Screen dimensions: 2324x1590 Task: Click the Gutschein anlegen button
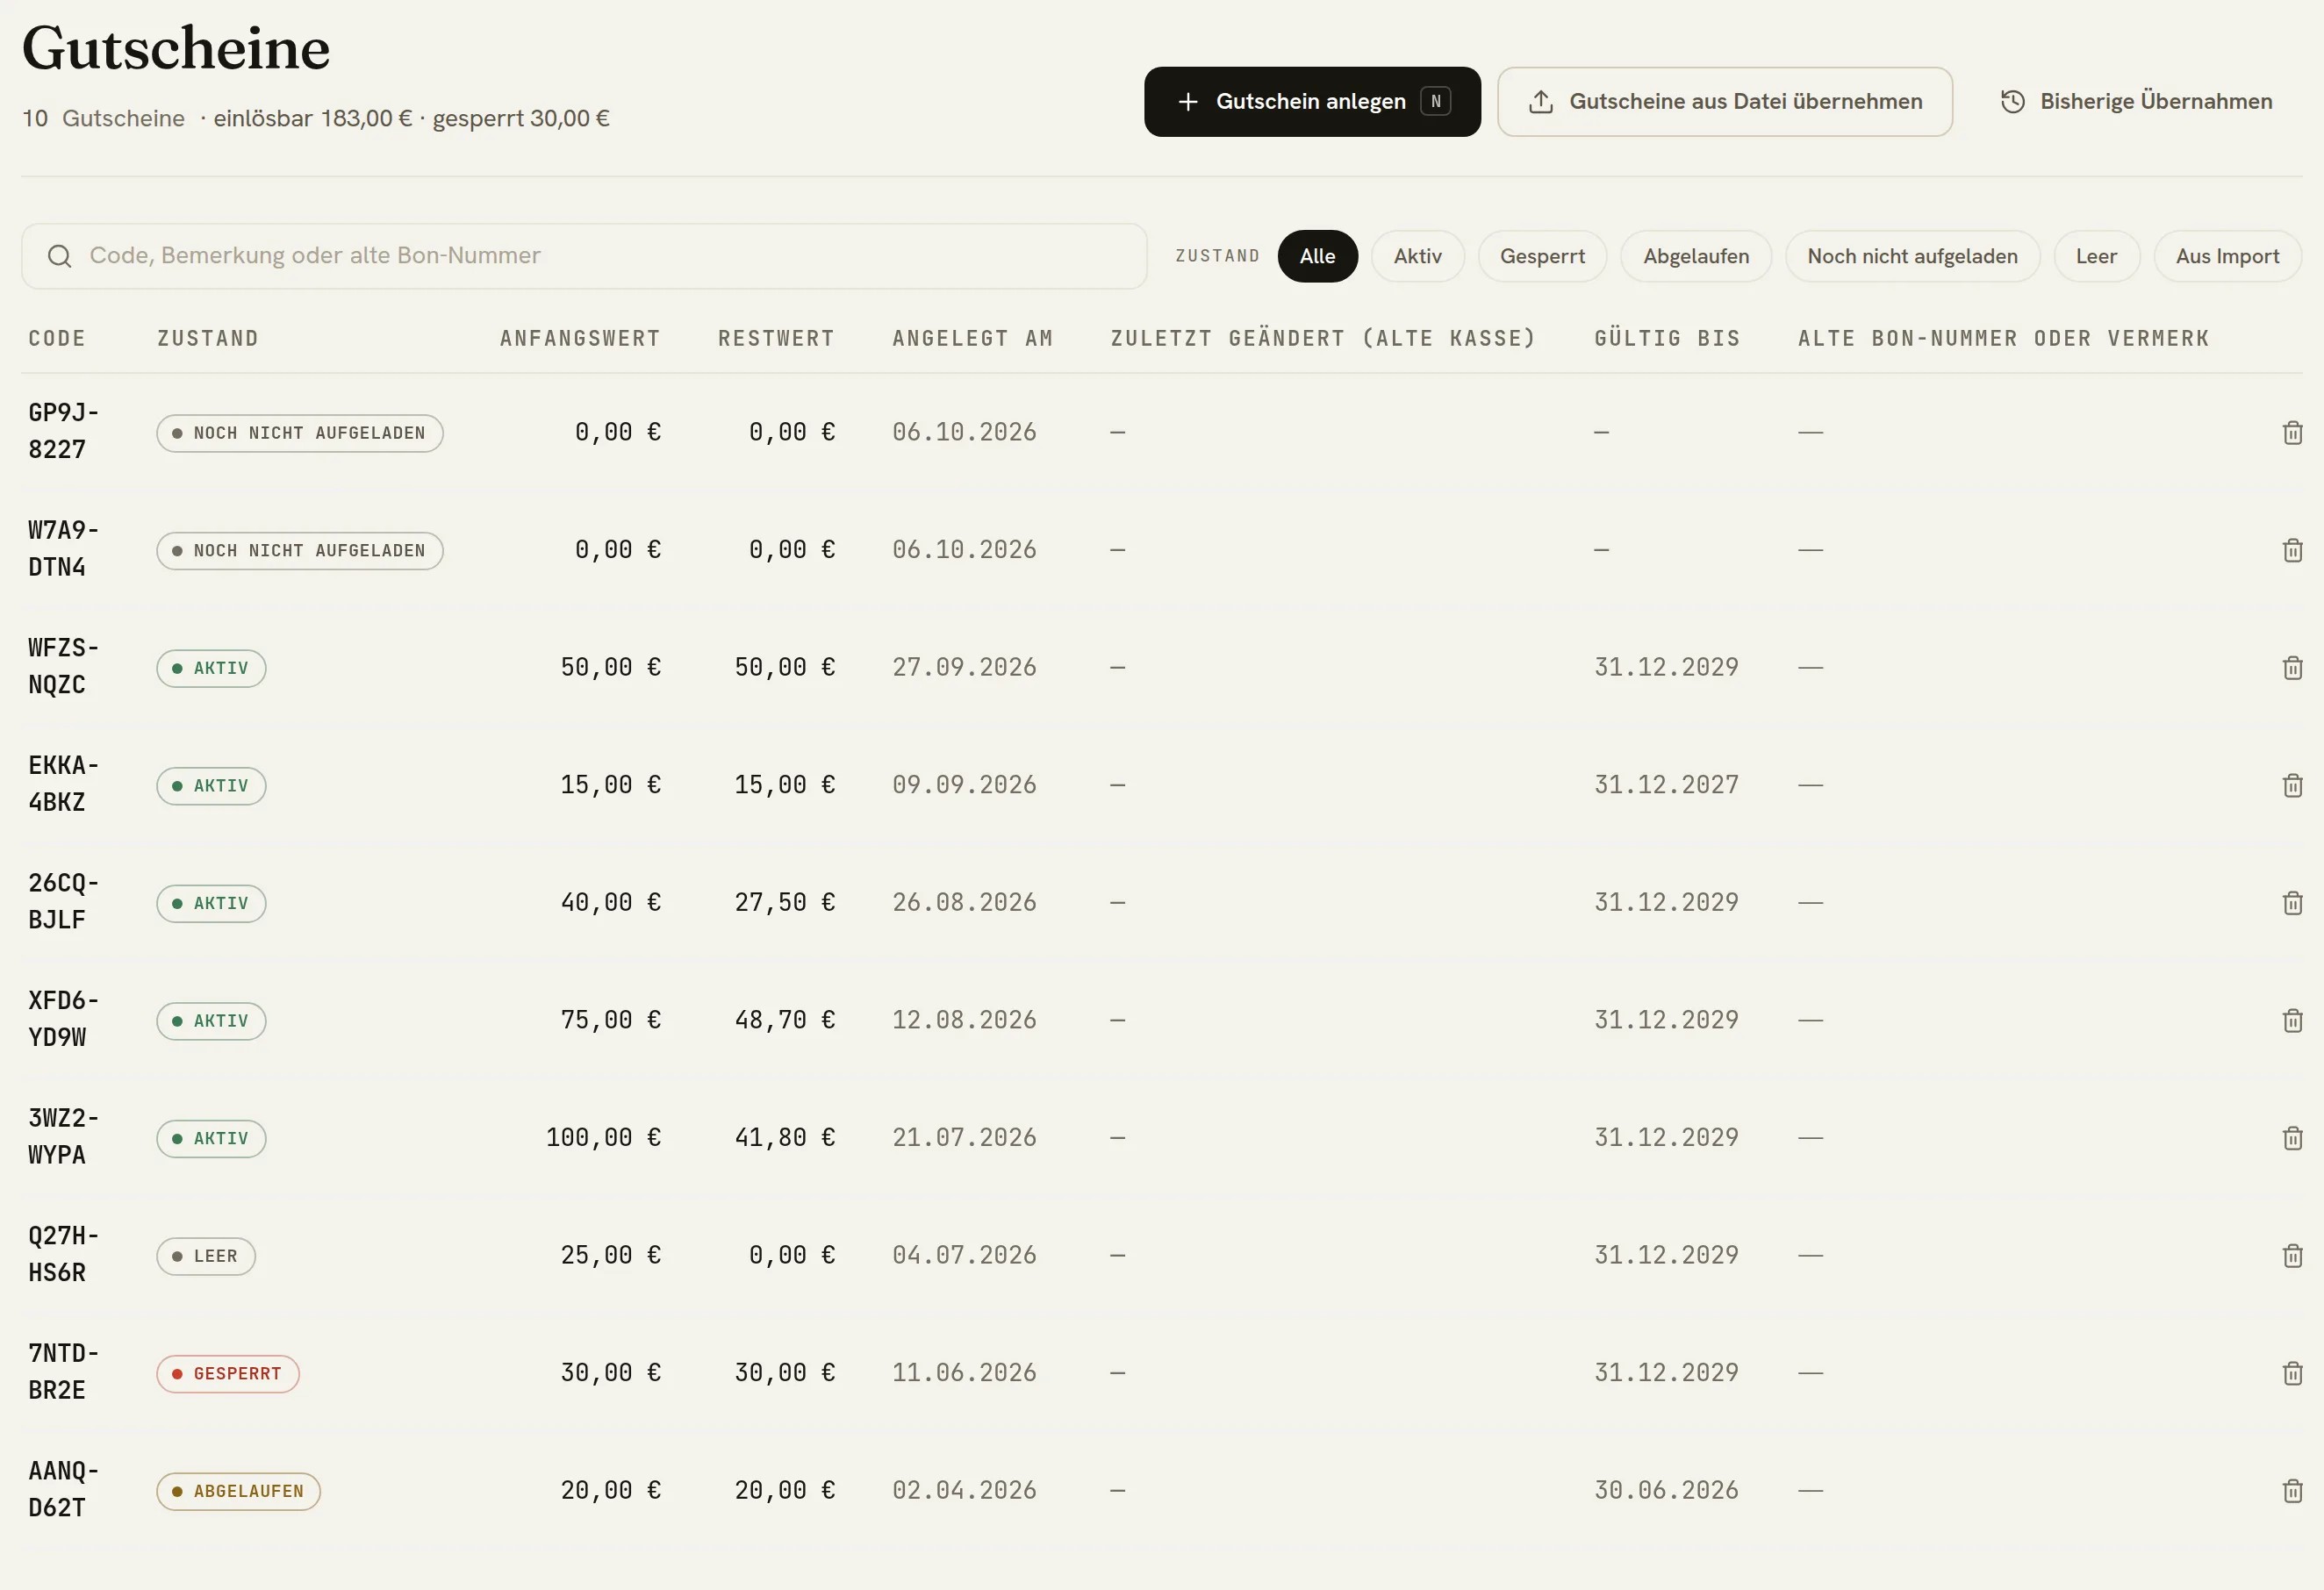(x=1312, y=101)
